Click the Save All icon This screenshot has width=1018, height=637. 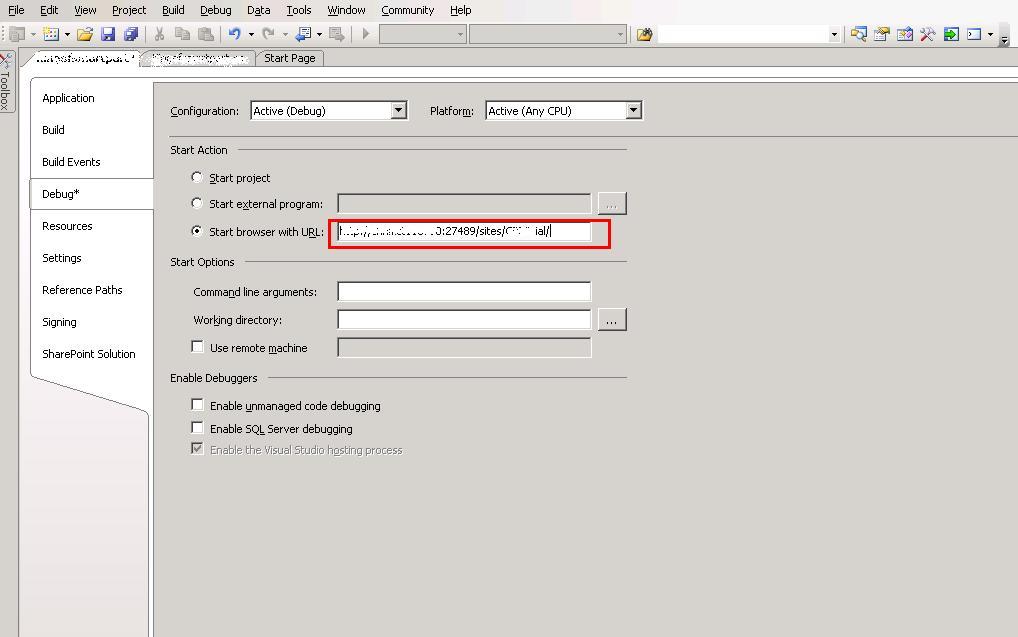131,34
